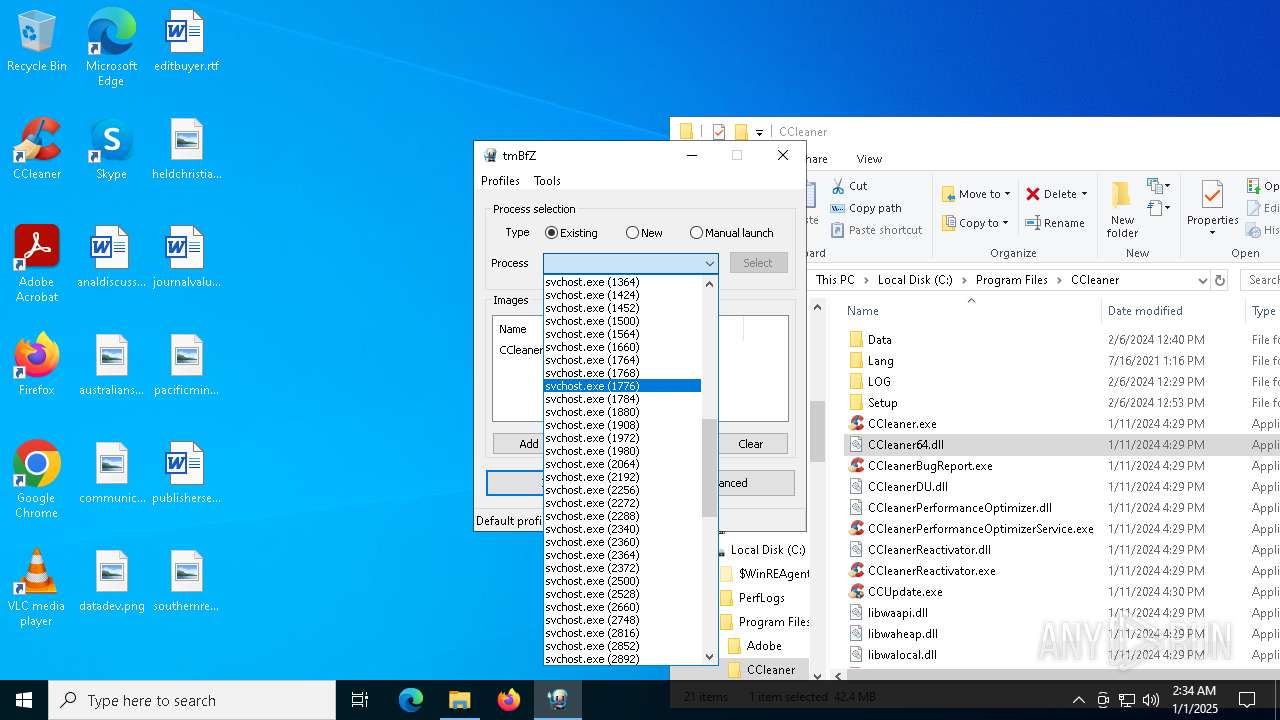Click Cut in Explorer ribbon
Screen dimensions: 1280x720
click(x=849, y=186)
